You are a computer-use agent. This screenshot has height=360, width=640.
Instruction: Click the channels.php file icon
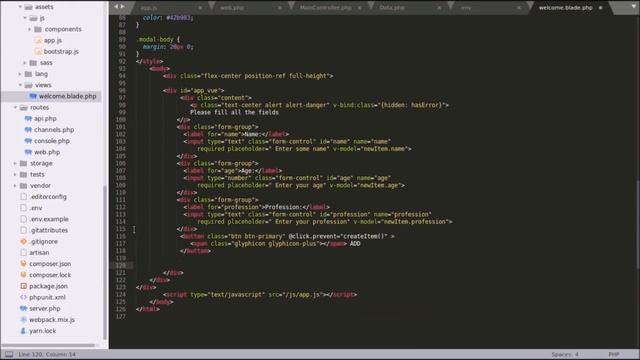click(x=28, y=130)
